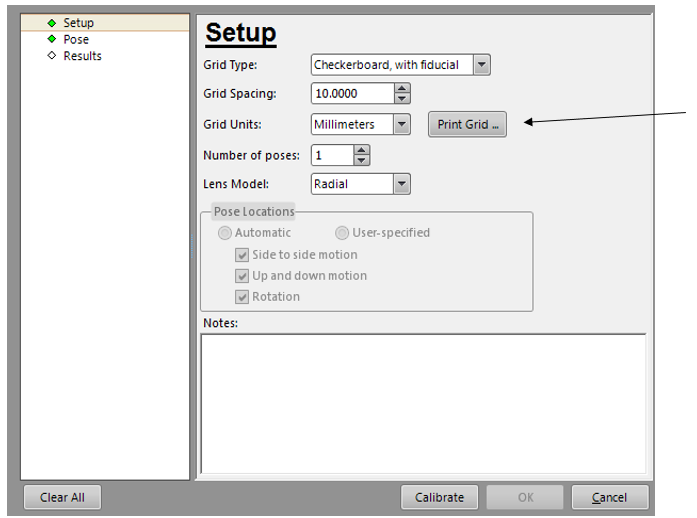Go to the Results step
The height and width of the screenshot is (518, 697).
(82, 56)
